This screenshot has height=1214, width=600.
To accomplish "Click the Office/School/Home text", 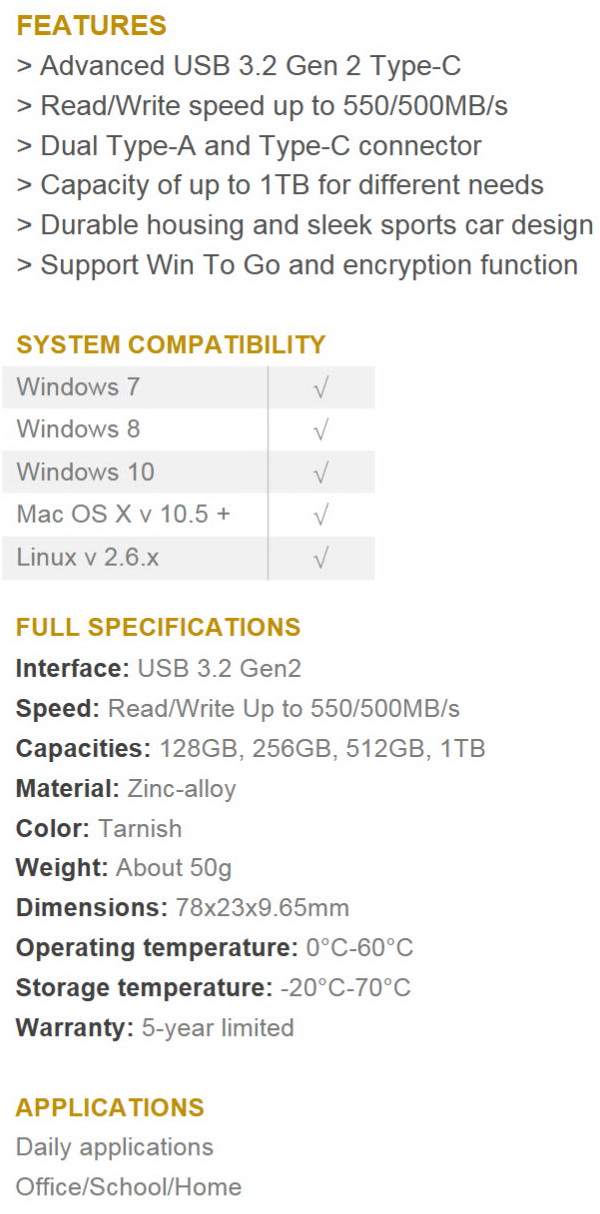I will pos(129,1187).
